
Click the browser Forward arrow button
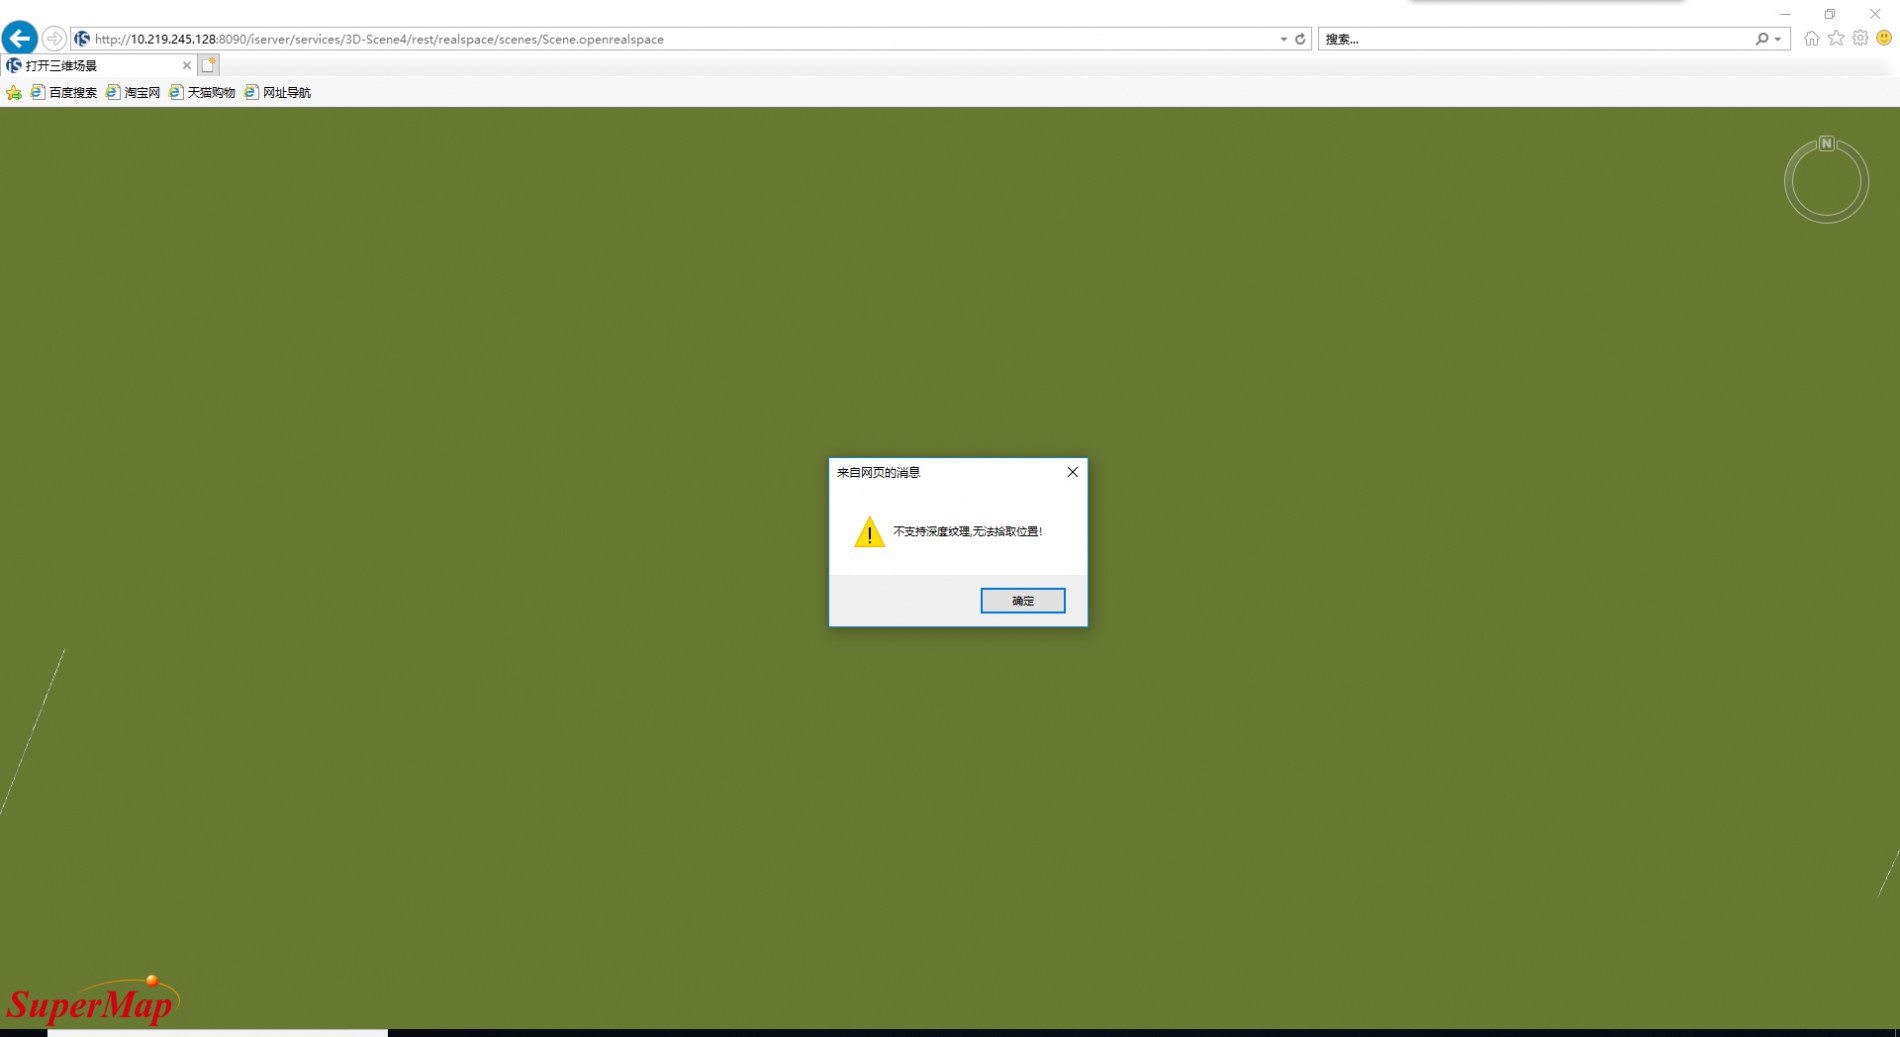[x=54, y=39]
